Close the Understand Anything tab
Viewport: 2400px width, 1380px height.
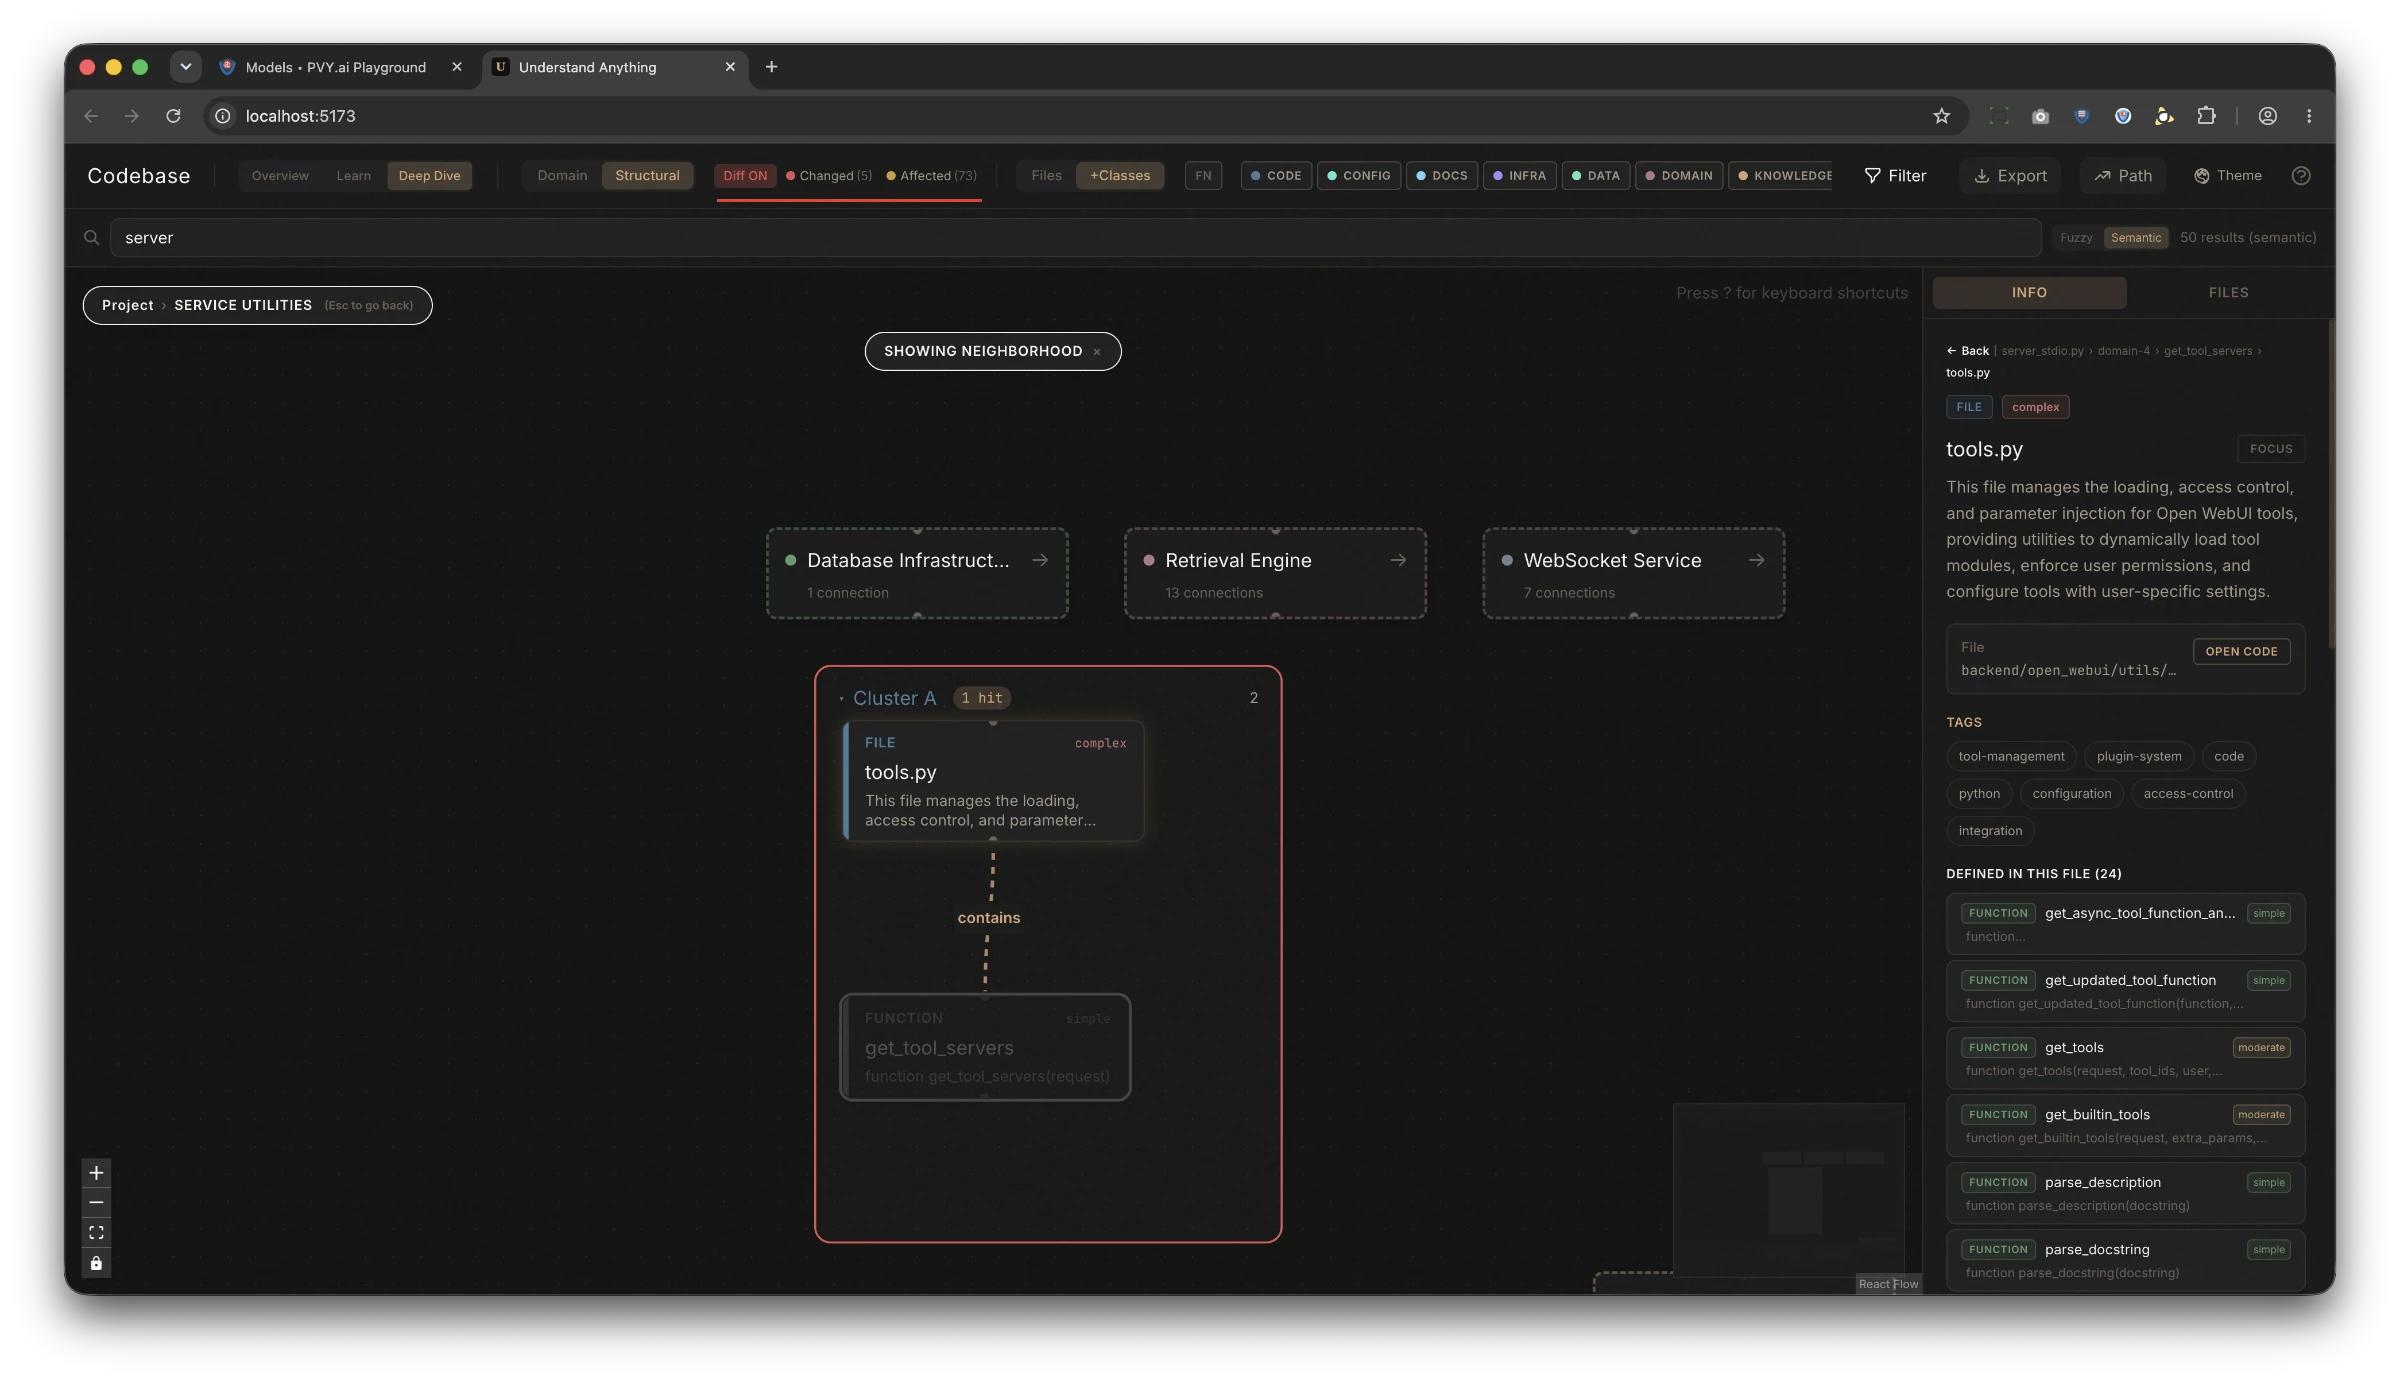click(730, 67)
